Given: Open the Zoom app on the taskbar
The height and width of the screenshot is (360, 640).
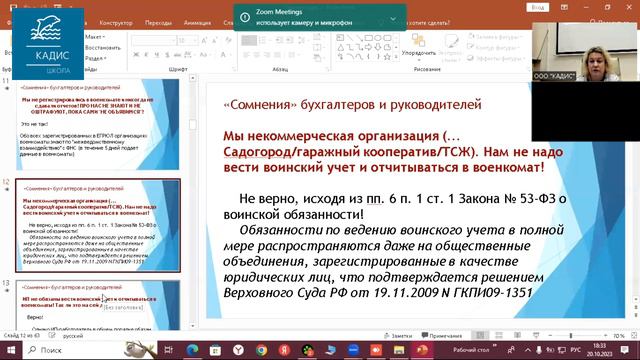Looking at the screenshot, I should coord(353,350).
